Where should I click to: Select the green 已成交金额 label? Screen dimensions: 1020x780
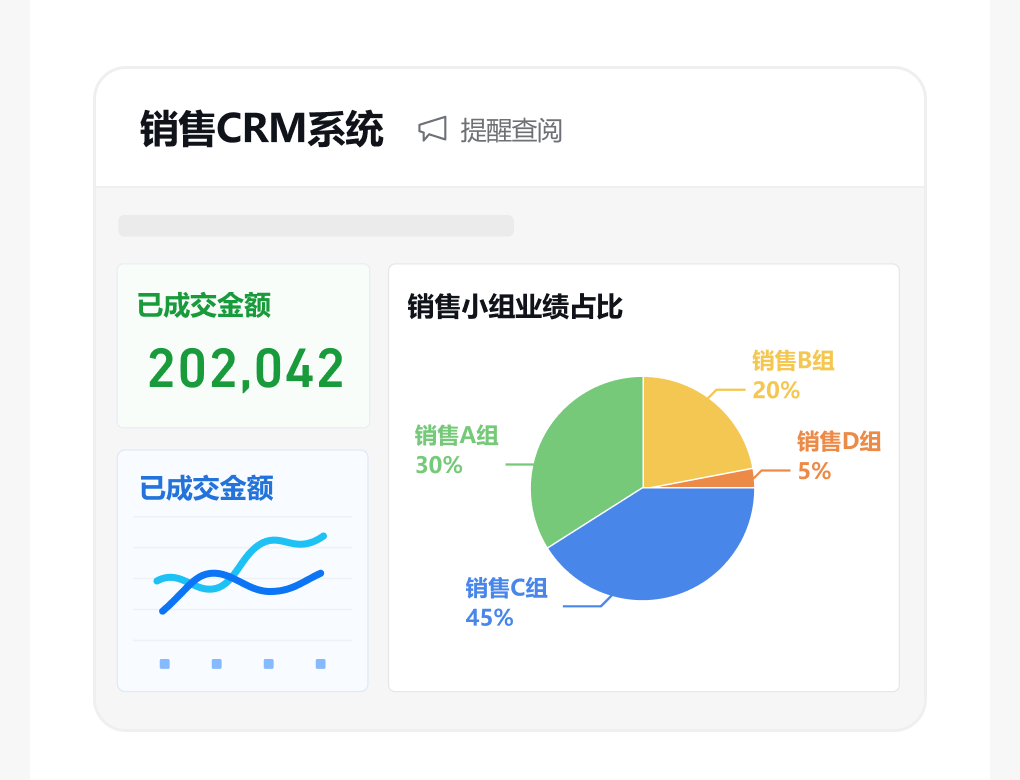click(204, 305)
